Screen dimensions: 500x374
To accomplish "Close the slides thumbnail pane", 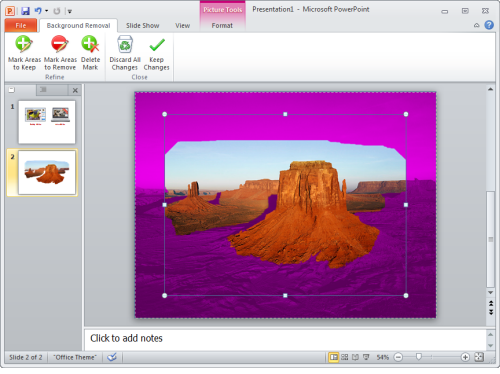I will point(75,90).
